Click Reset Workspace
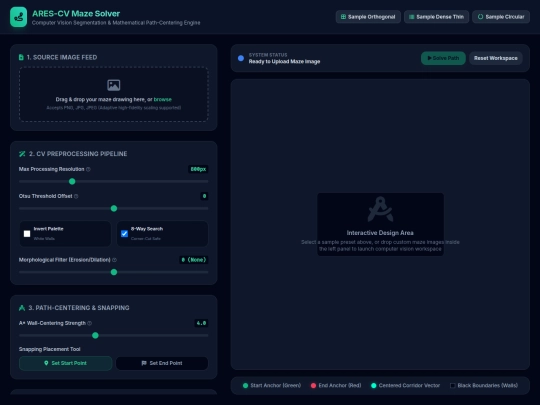This screenshot has height=405, width=540. pos(496,58)
